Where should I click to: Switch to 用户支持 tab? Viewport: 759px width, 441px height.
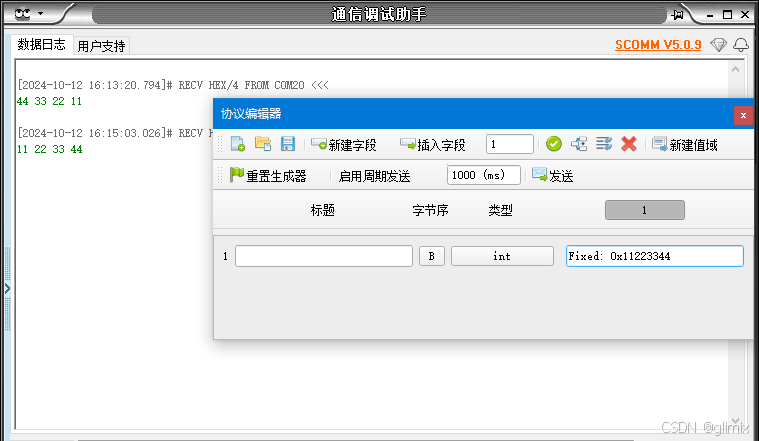pyautogui.click(x=101, y=46)
